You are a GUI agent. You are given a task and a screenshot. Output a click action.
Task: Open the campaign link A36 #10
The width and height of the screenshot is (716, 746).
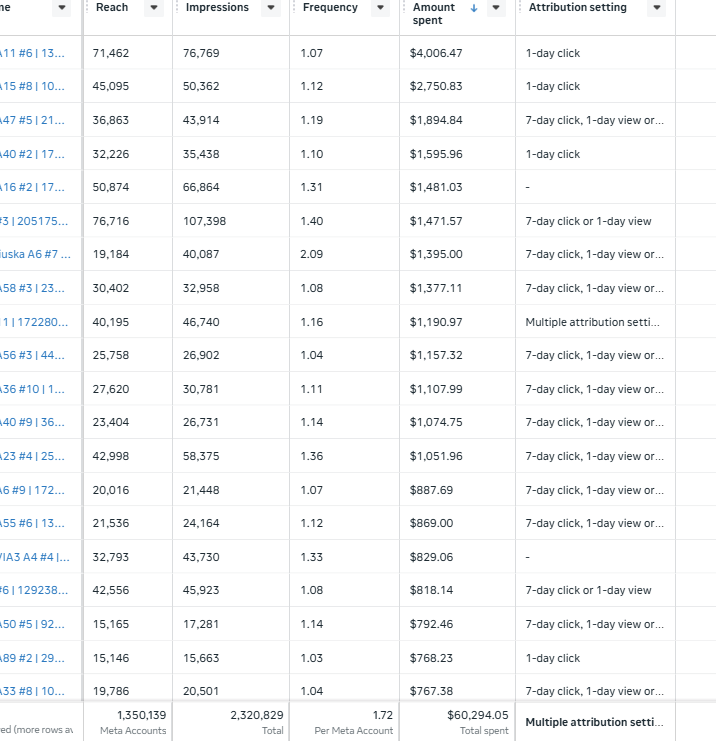click(32, 389)
